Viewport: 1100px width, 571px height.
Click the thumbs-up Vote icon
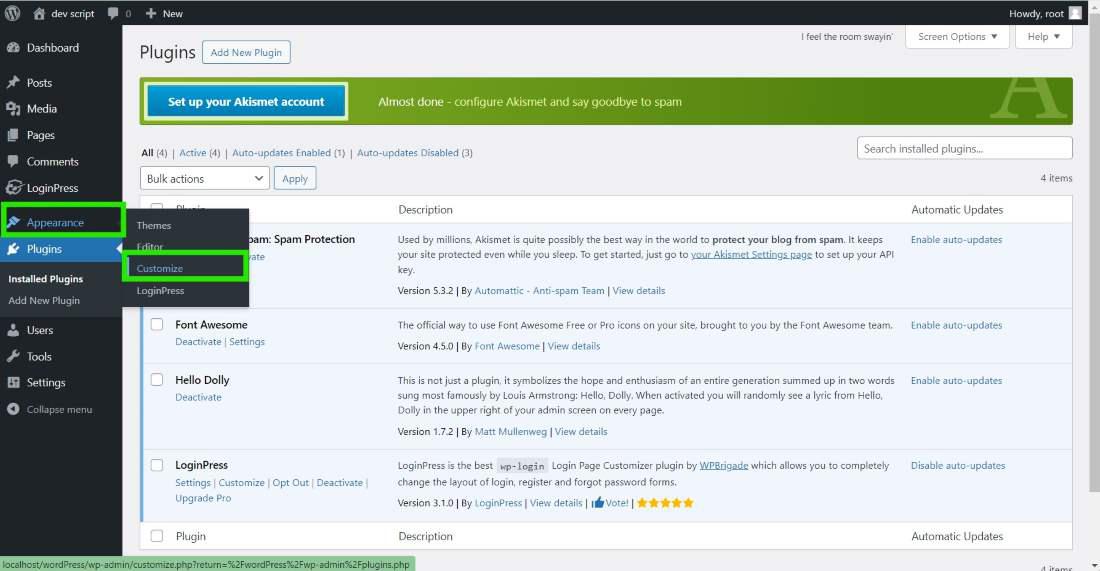598,502
